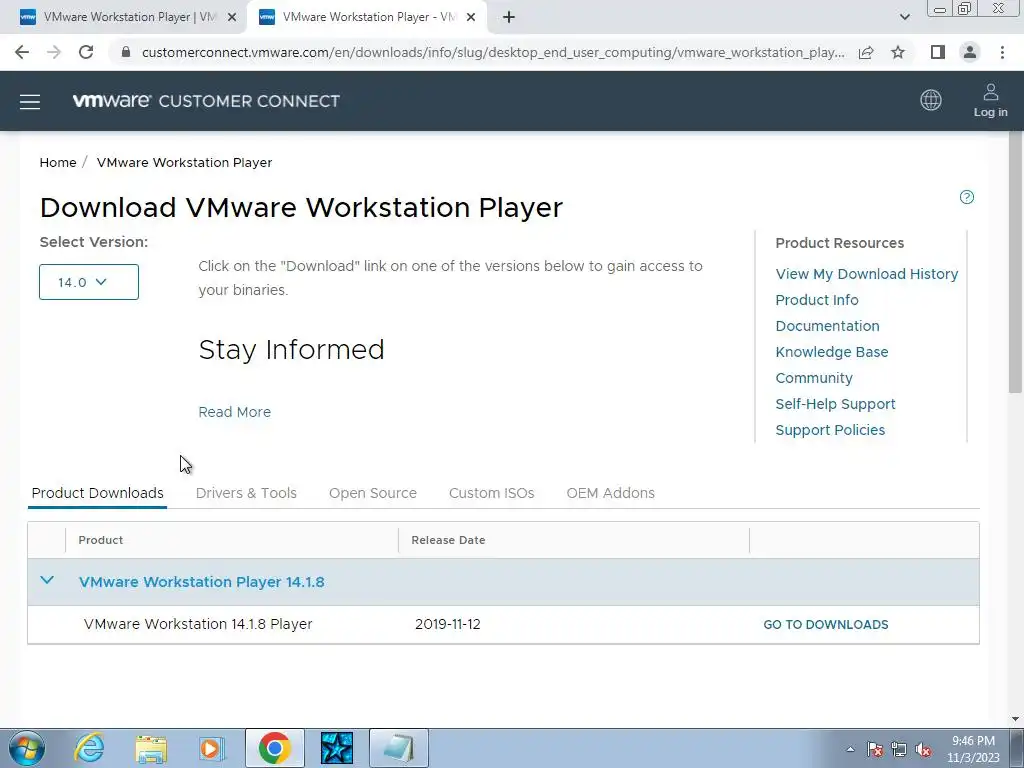Screen dimensions: 1024x768
Task: Open the Open Source tab
Action: [373, 493]
